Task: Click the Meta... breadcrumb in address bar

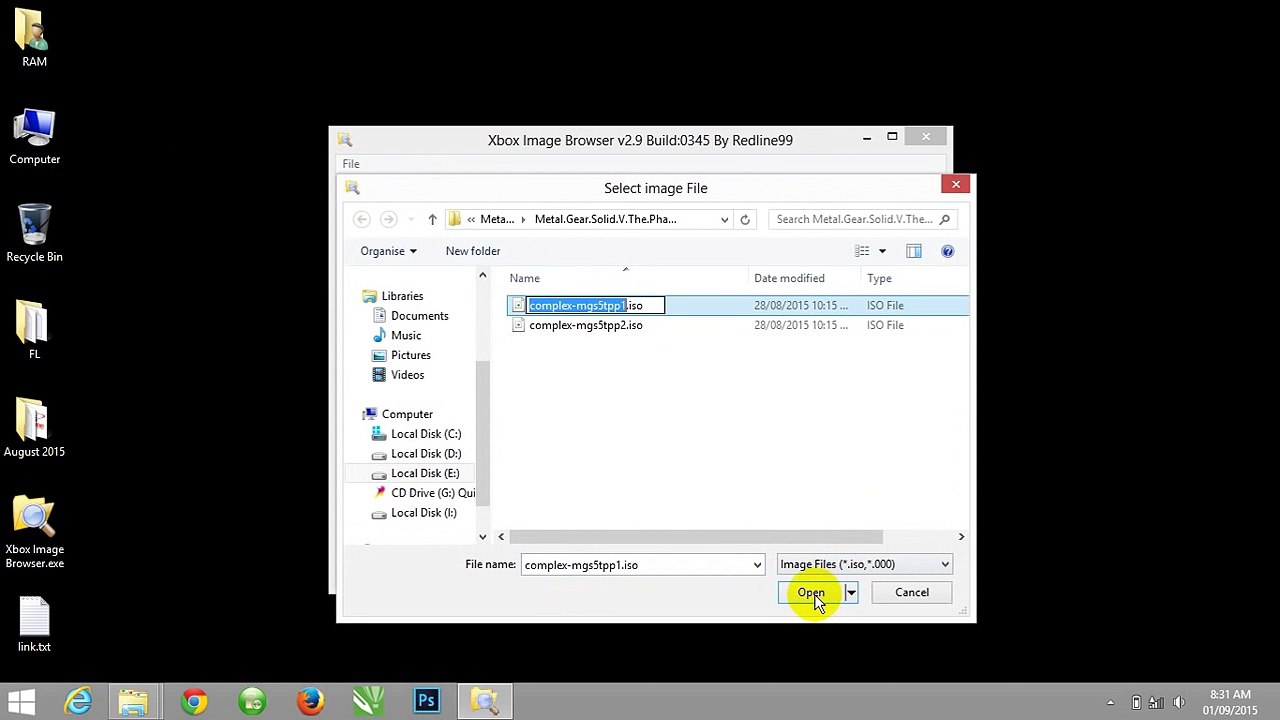Action: [x=497, y=219]
